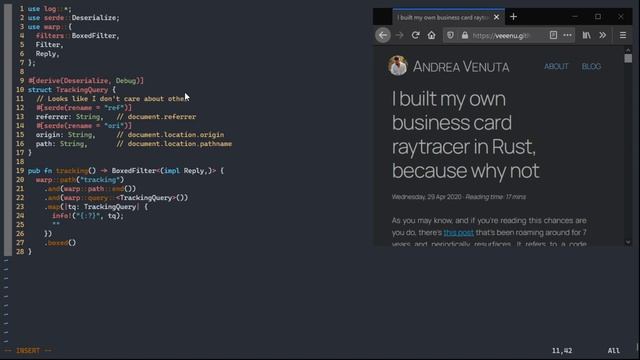The image size is (640, 360).
Task: Click the 'All' status bar text
Action: tap(613, 351)
